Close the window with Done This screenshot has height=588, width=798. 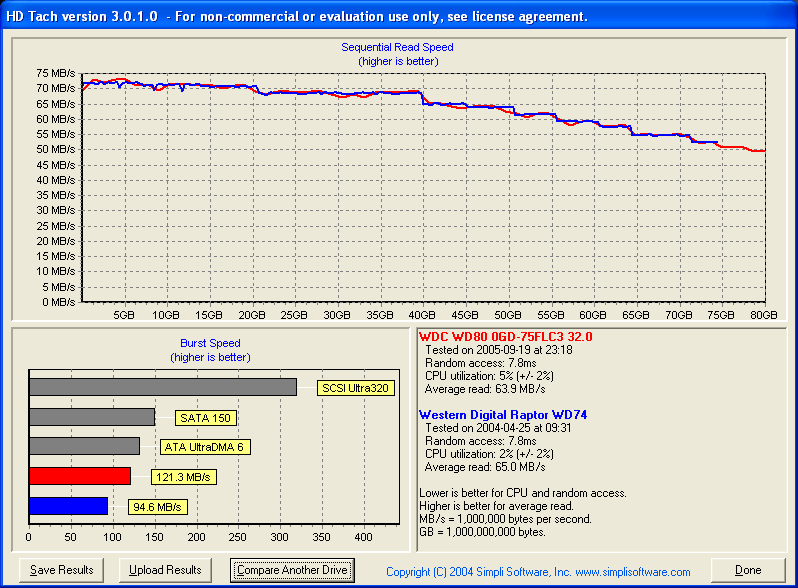click(748, 570)
